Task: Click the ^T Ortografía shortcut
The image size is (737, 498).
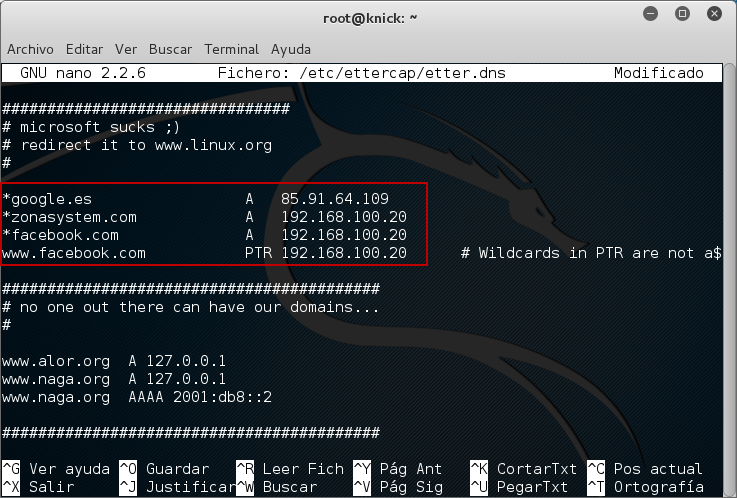Action: [x=645, y=487]
